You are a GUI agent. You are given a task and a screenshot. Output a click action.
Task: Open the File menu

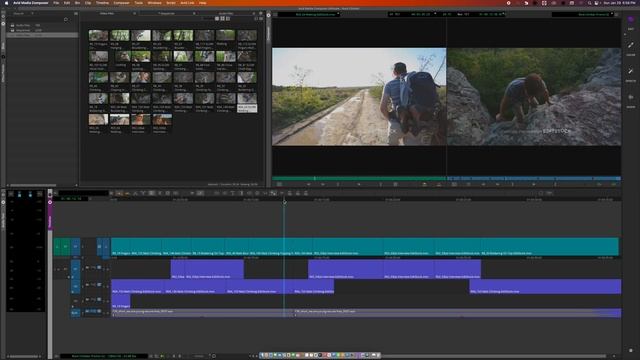(56, 3)
